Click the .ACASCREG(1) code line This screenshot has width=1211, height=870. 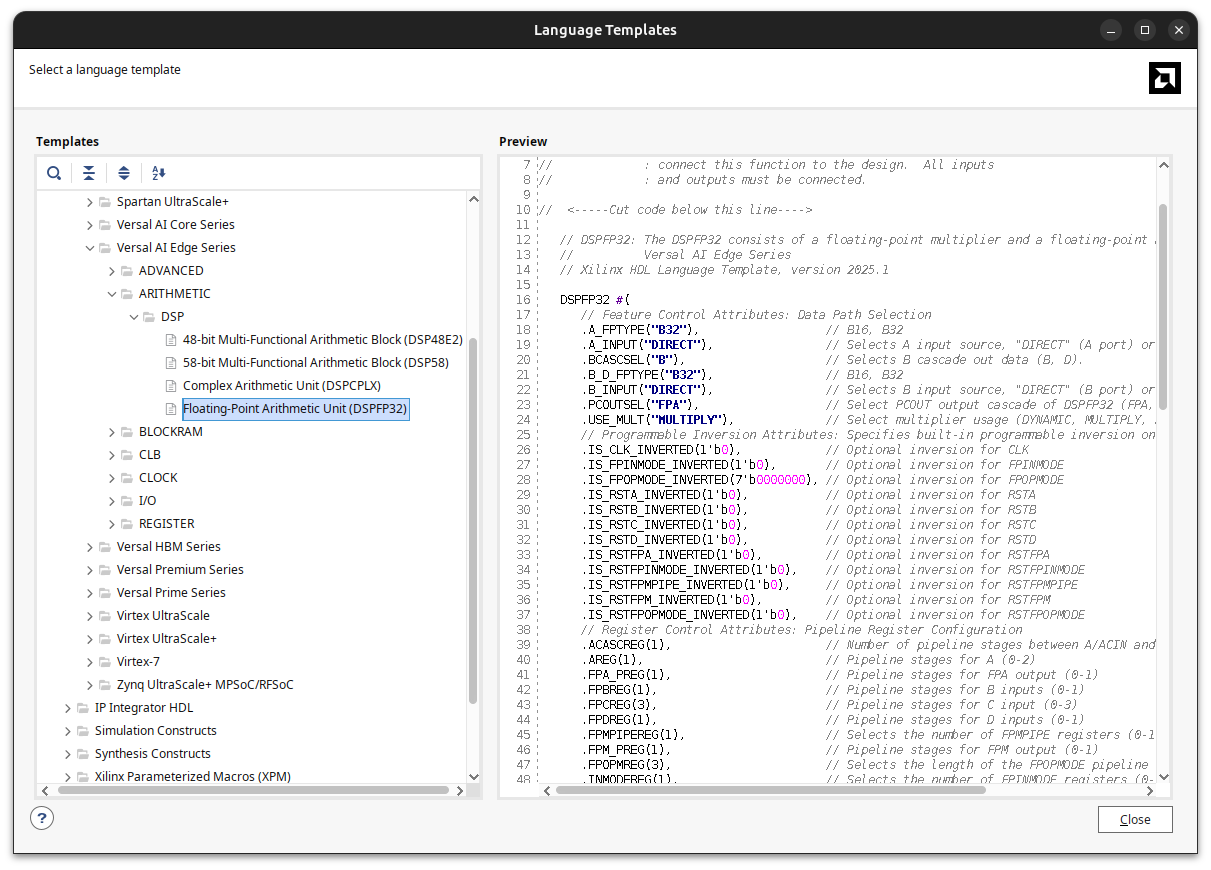[626, 645]
